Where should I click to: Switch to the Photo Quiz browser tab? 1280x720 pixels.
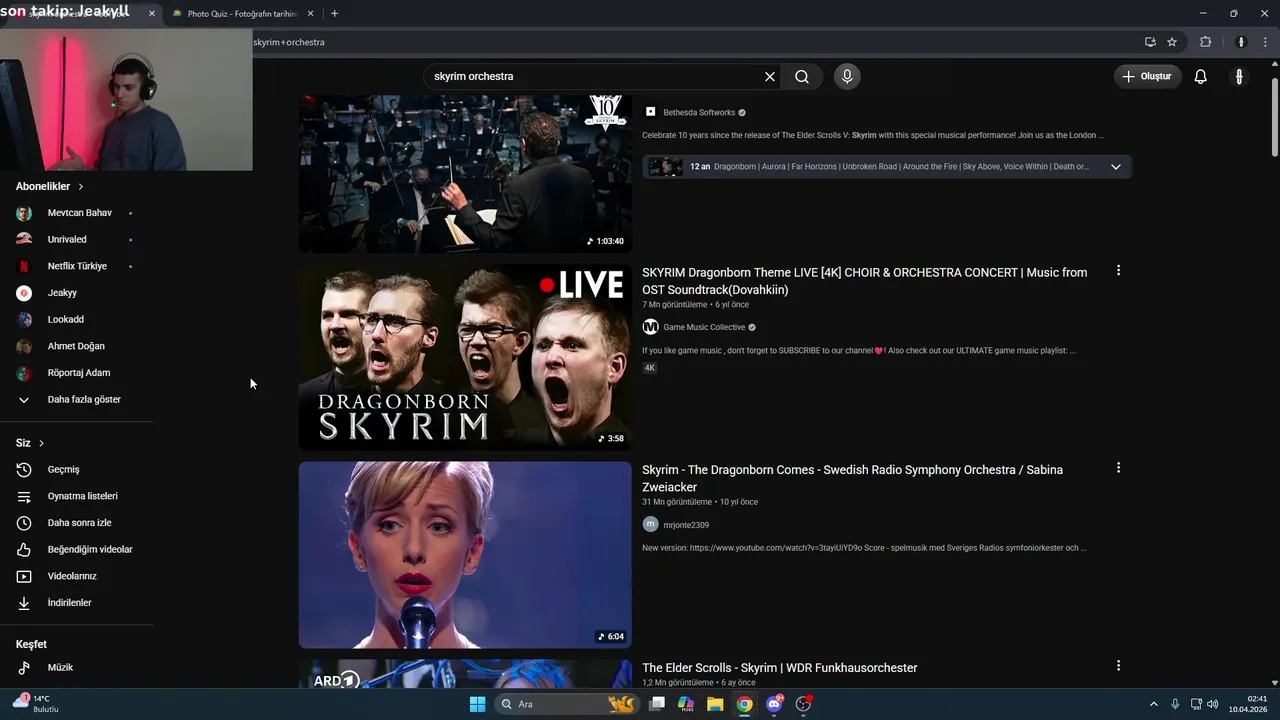[240, 14]
